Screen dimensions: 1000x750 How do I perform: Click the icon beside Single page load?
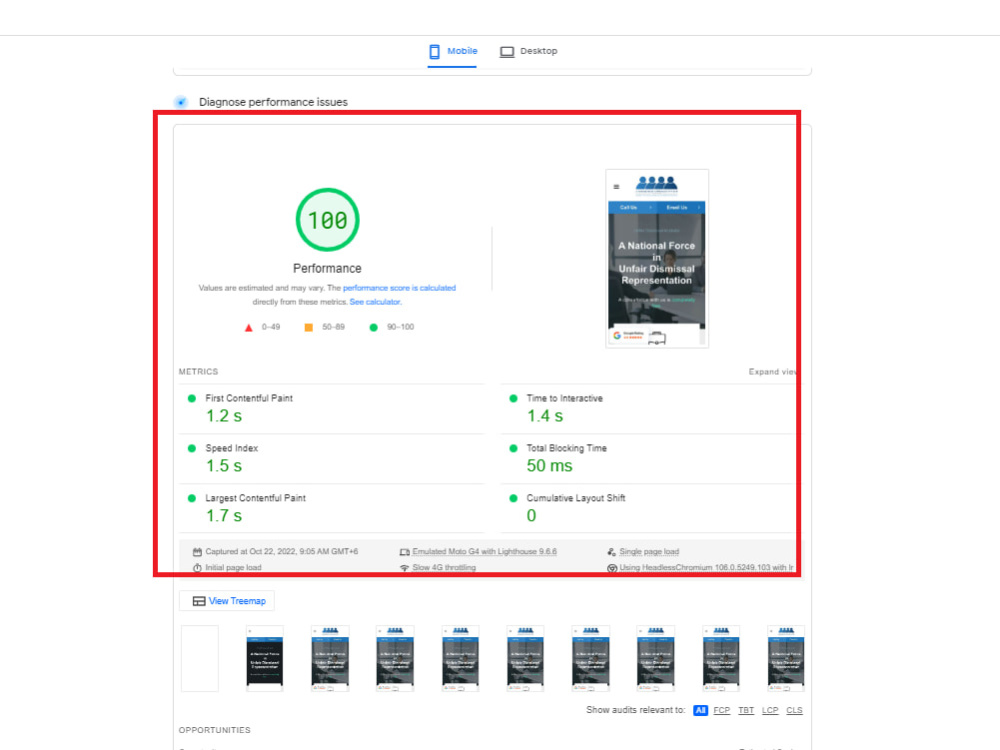pyautogui.click(x=612, y=552)
